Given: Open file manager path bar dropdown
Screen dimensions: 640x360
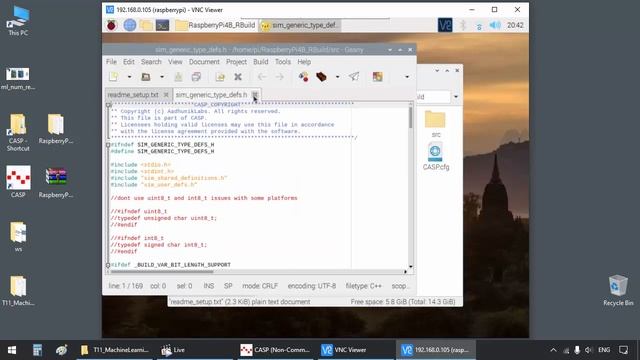Looking at the screenshot, I should coord(456,97).
